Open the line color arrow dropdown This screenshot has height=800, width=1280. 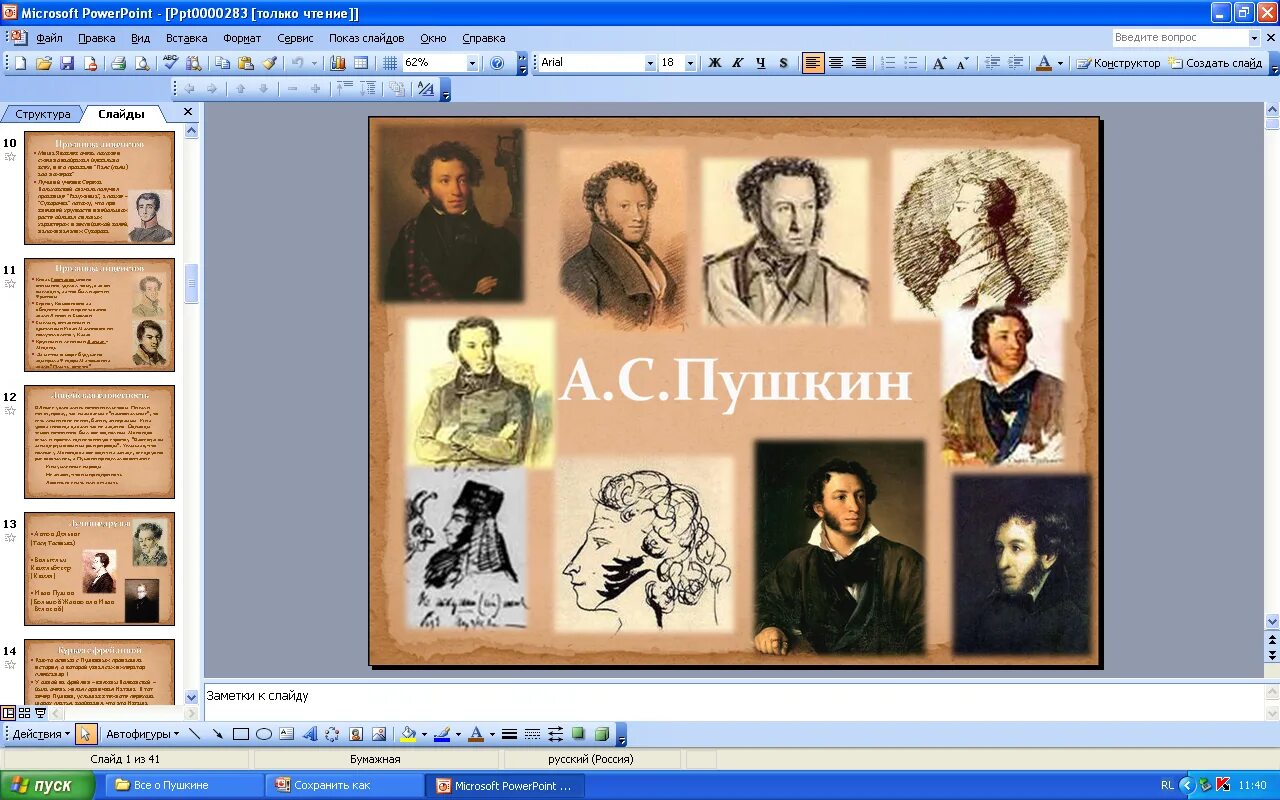459,734
